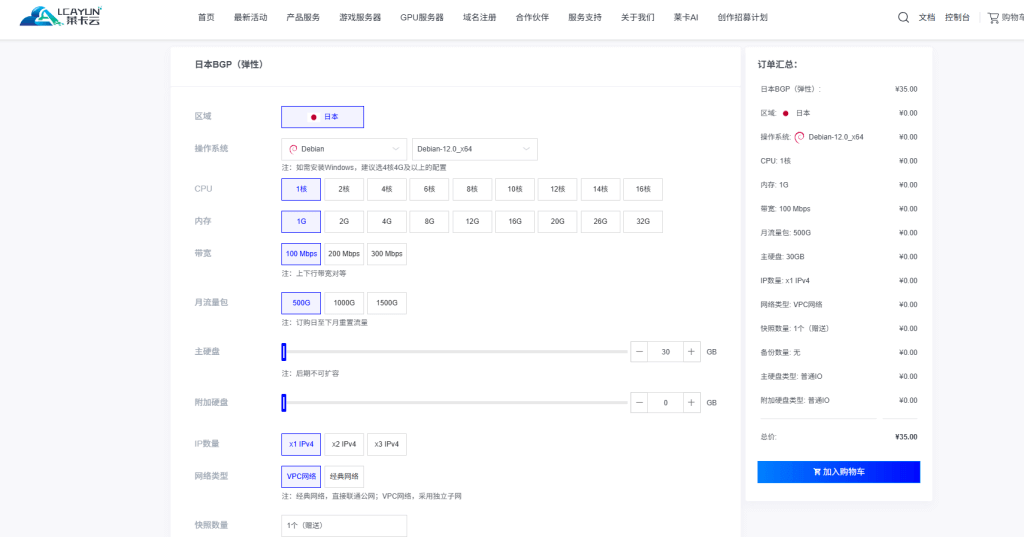Decrease additional disk size with minus button
Screen dimensions: 1024x537
(x=639, y=402)
